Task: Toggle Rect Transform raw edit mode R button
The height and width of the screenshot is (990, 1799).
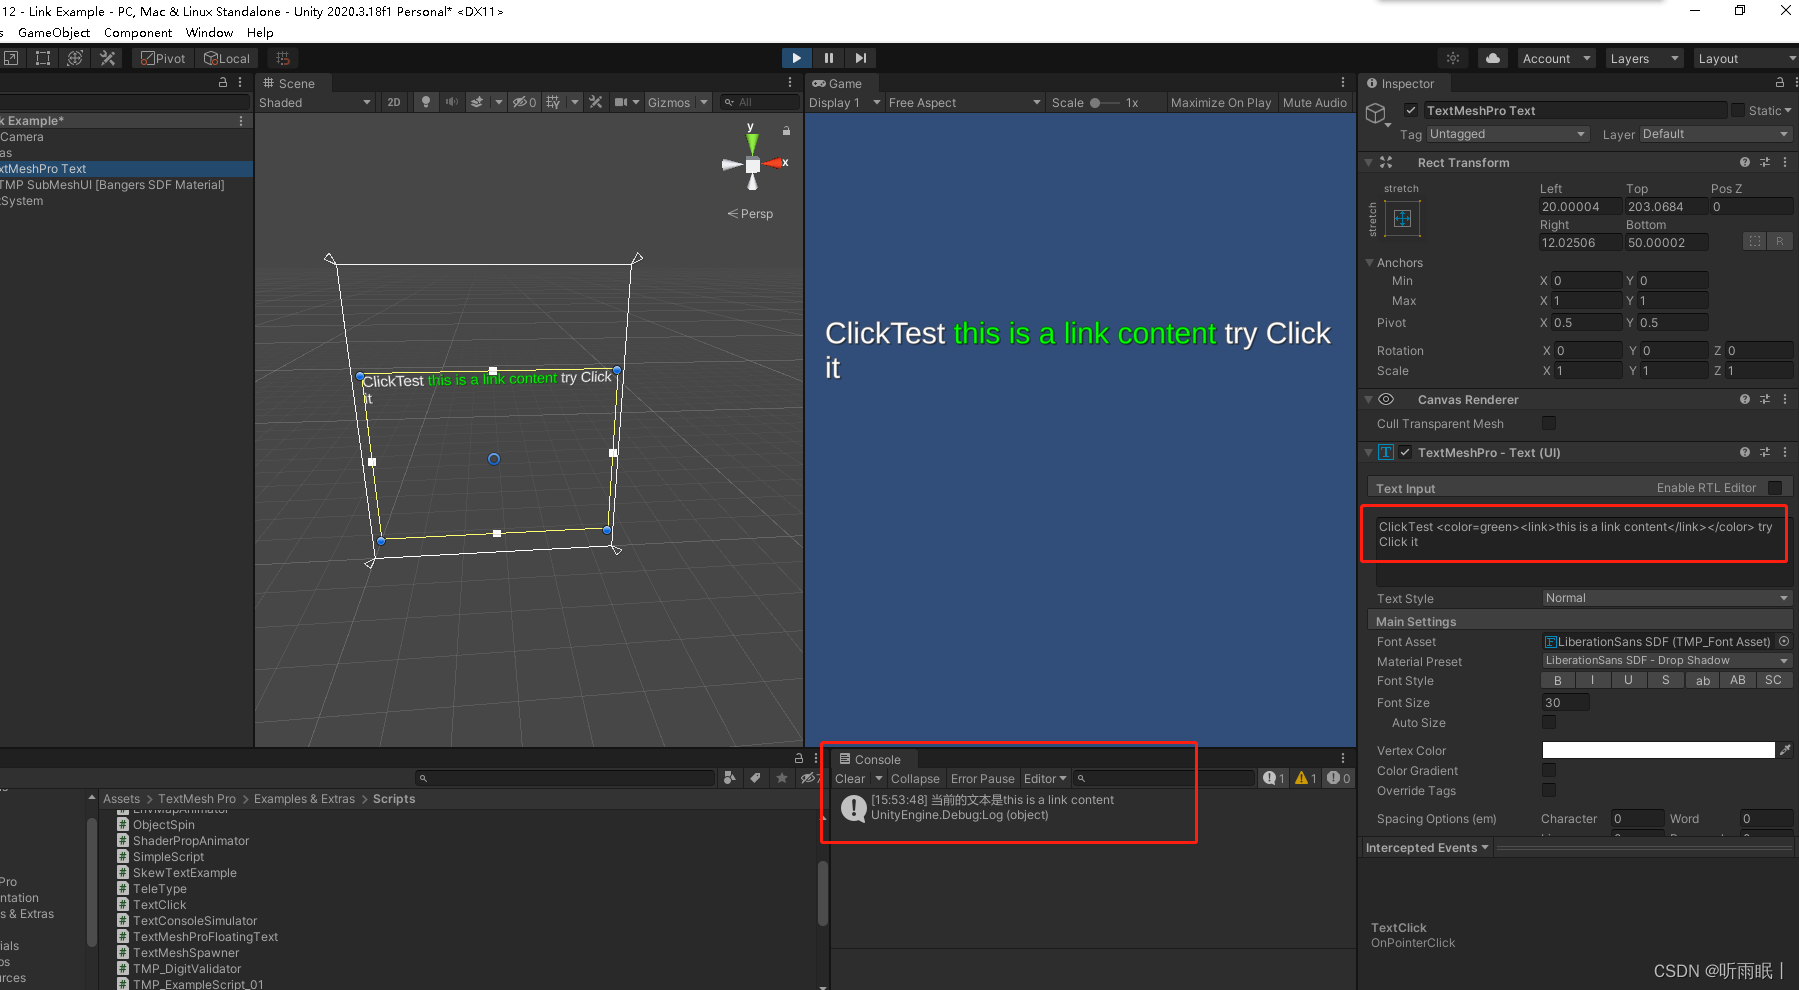Action: (1780, 241)
